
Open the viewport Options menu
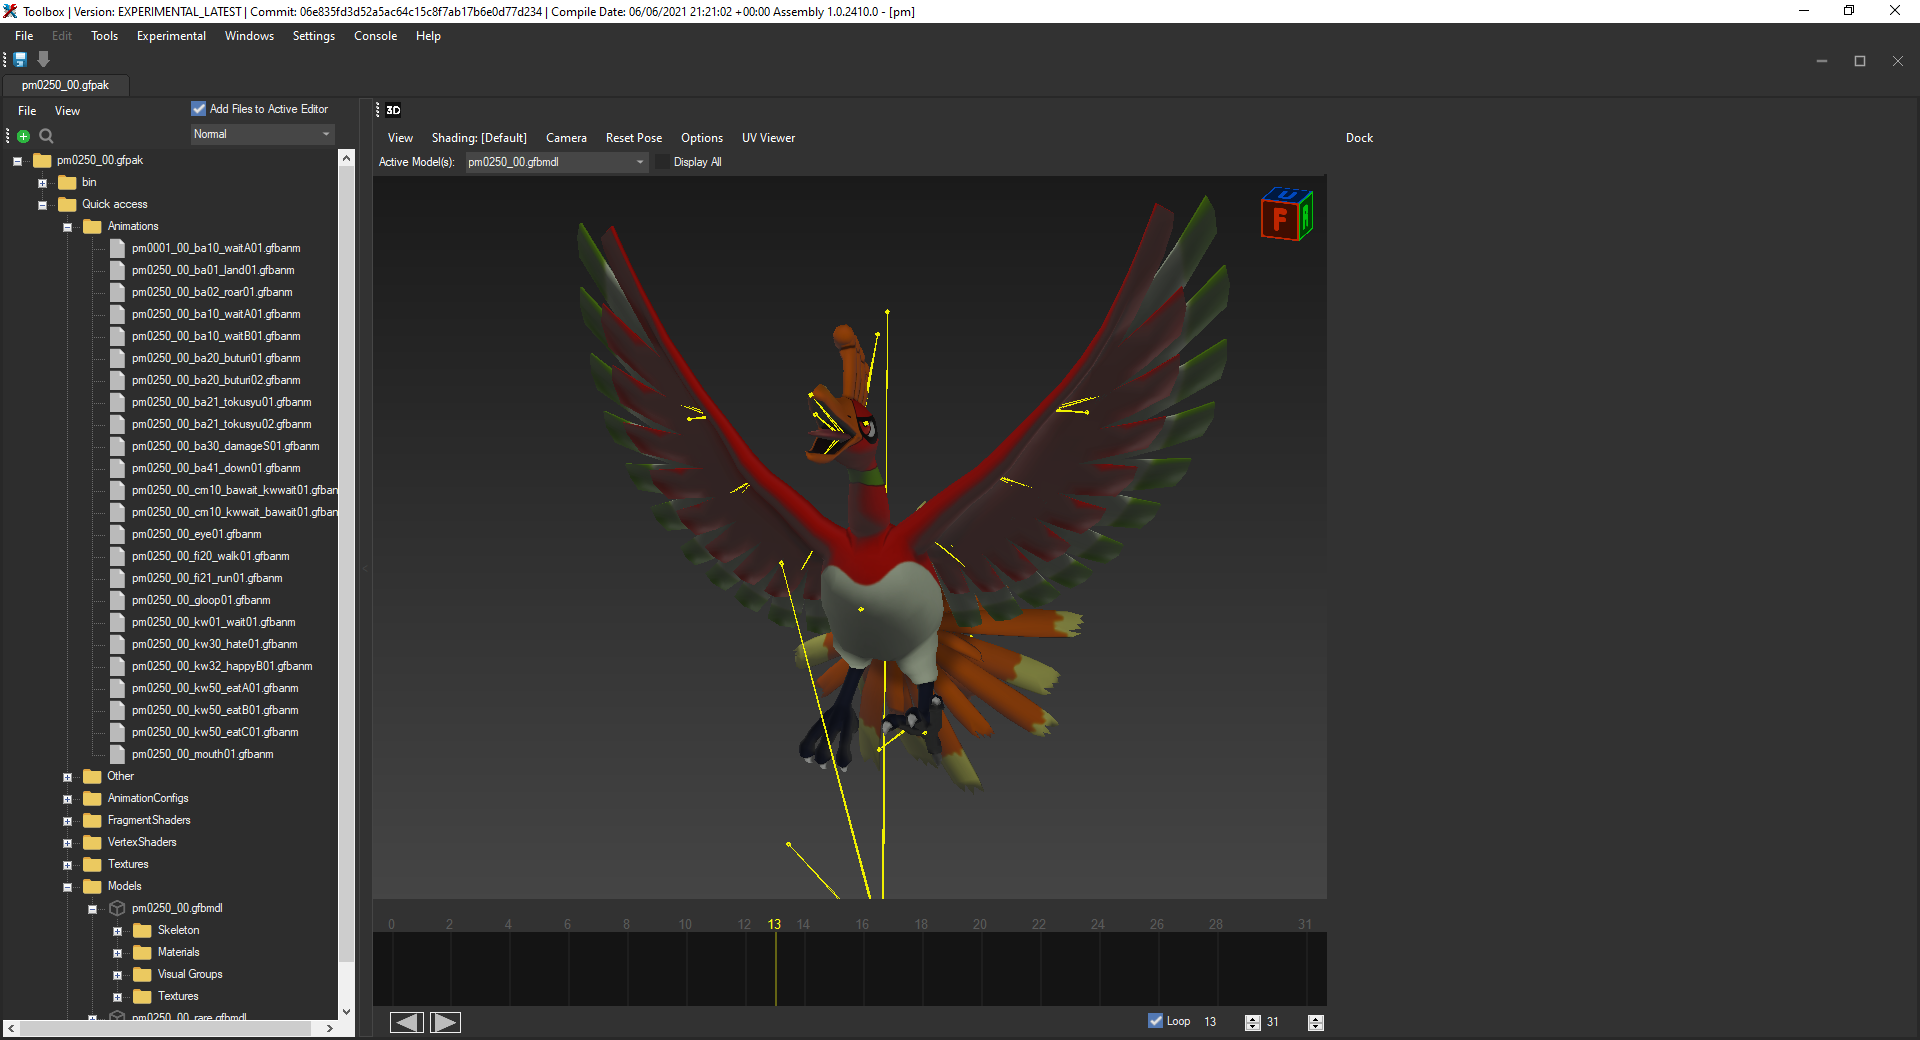tap(702, 138)
